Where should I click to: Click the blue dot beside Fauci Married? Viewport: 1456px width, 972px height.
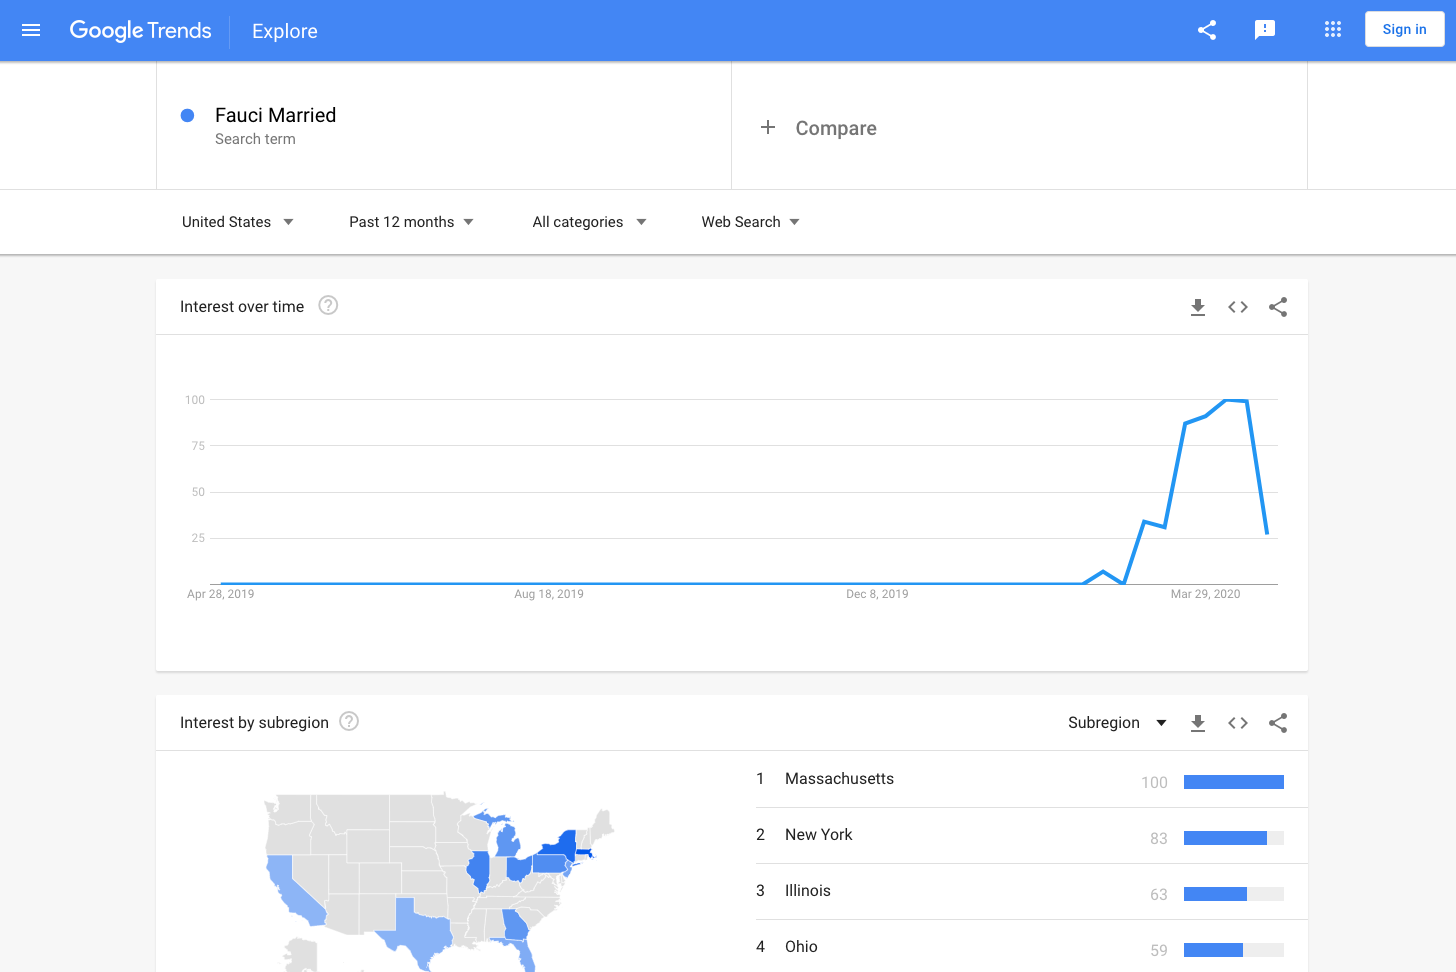[x=187, y=115]
